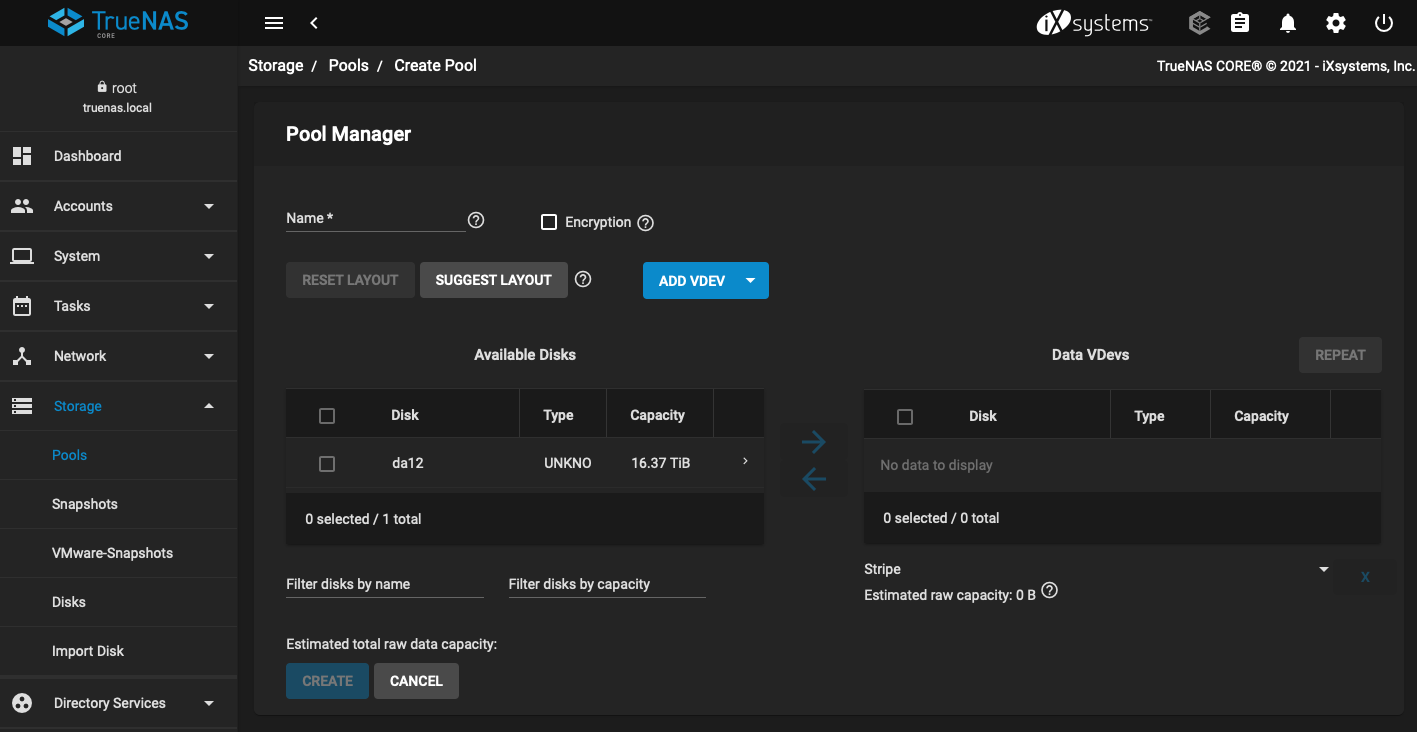Open VMware-Snapshots page
The height and width of the screenshot is (732, 1417).
tap(112, 553)
